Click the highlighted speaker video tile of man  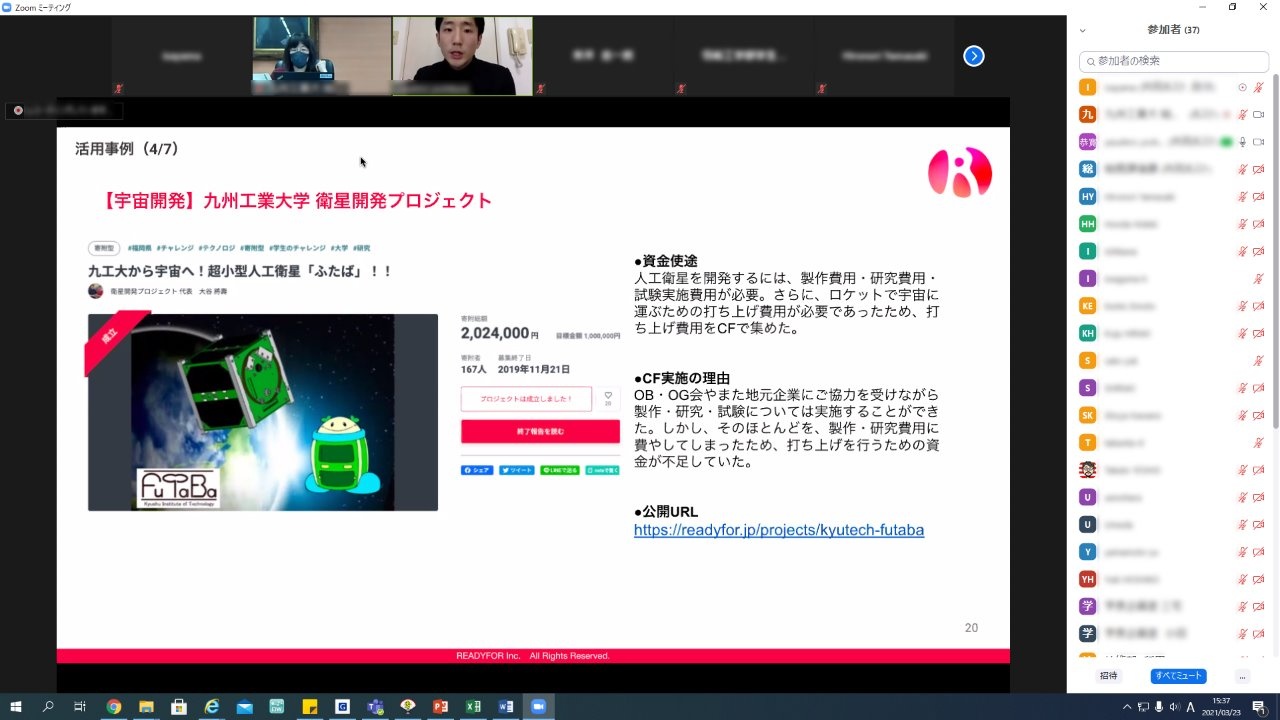coord(462,56)
